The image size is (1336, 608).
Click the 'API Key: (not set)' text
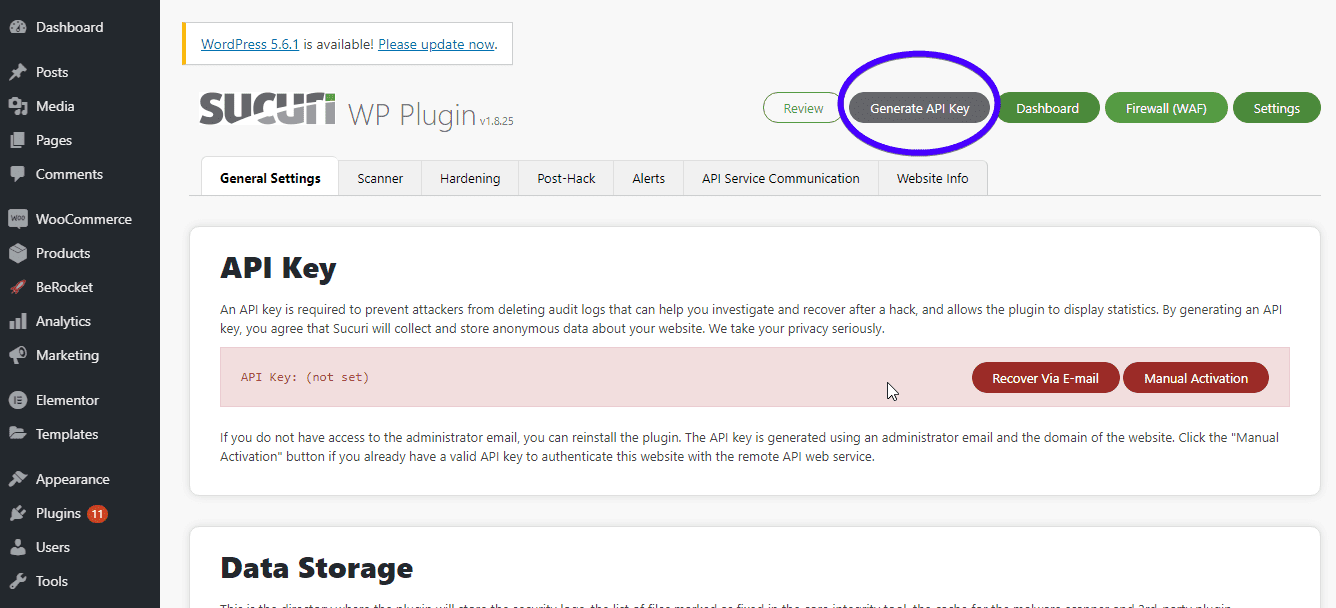(305, 377)
